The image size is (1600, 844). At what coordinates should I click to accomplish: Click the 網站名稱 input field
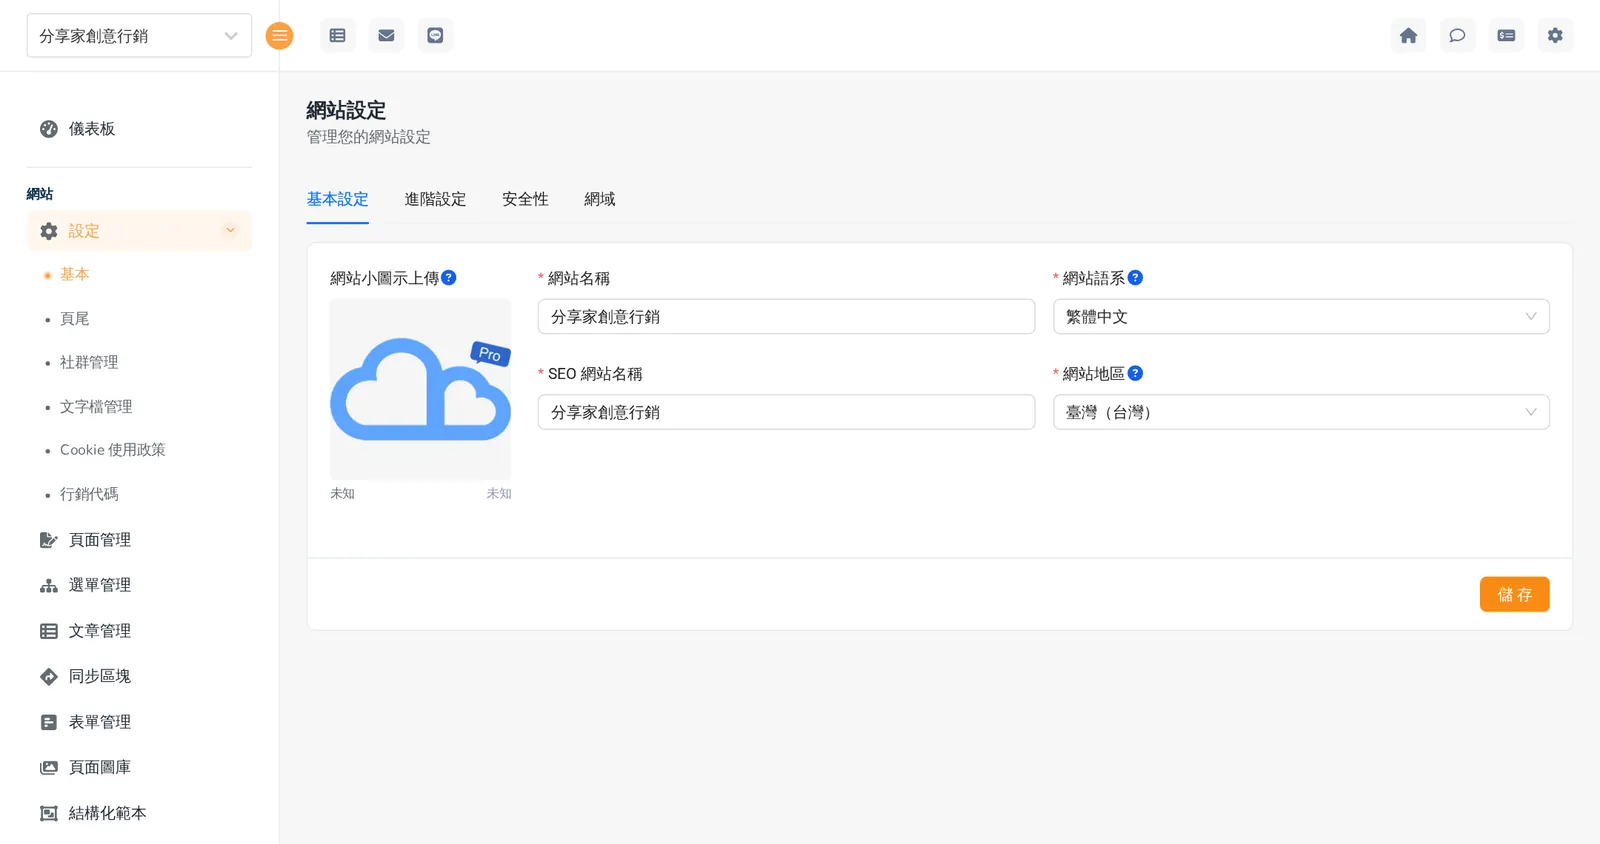786,317
